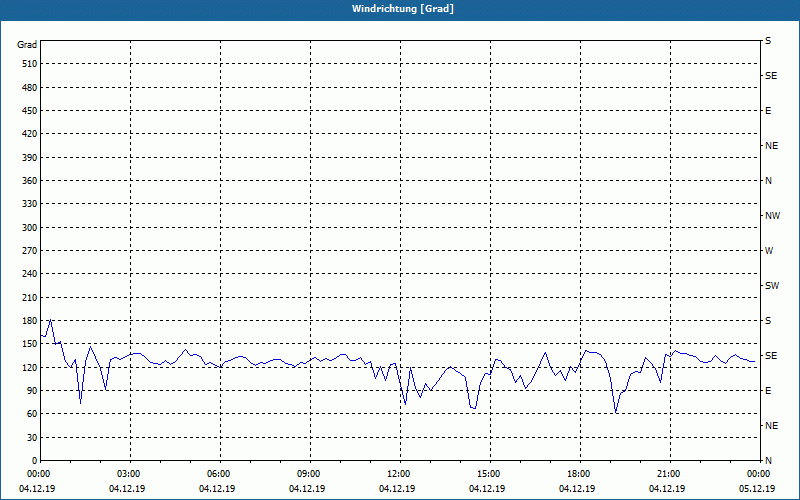Click the 300 y-axis value

tap(30, 228)
